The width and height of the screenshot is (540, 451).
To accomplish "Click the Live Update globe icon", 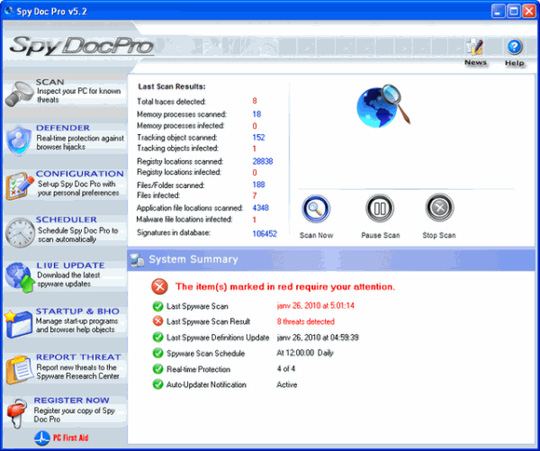I will click(20, 277).
